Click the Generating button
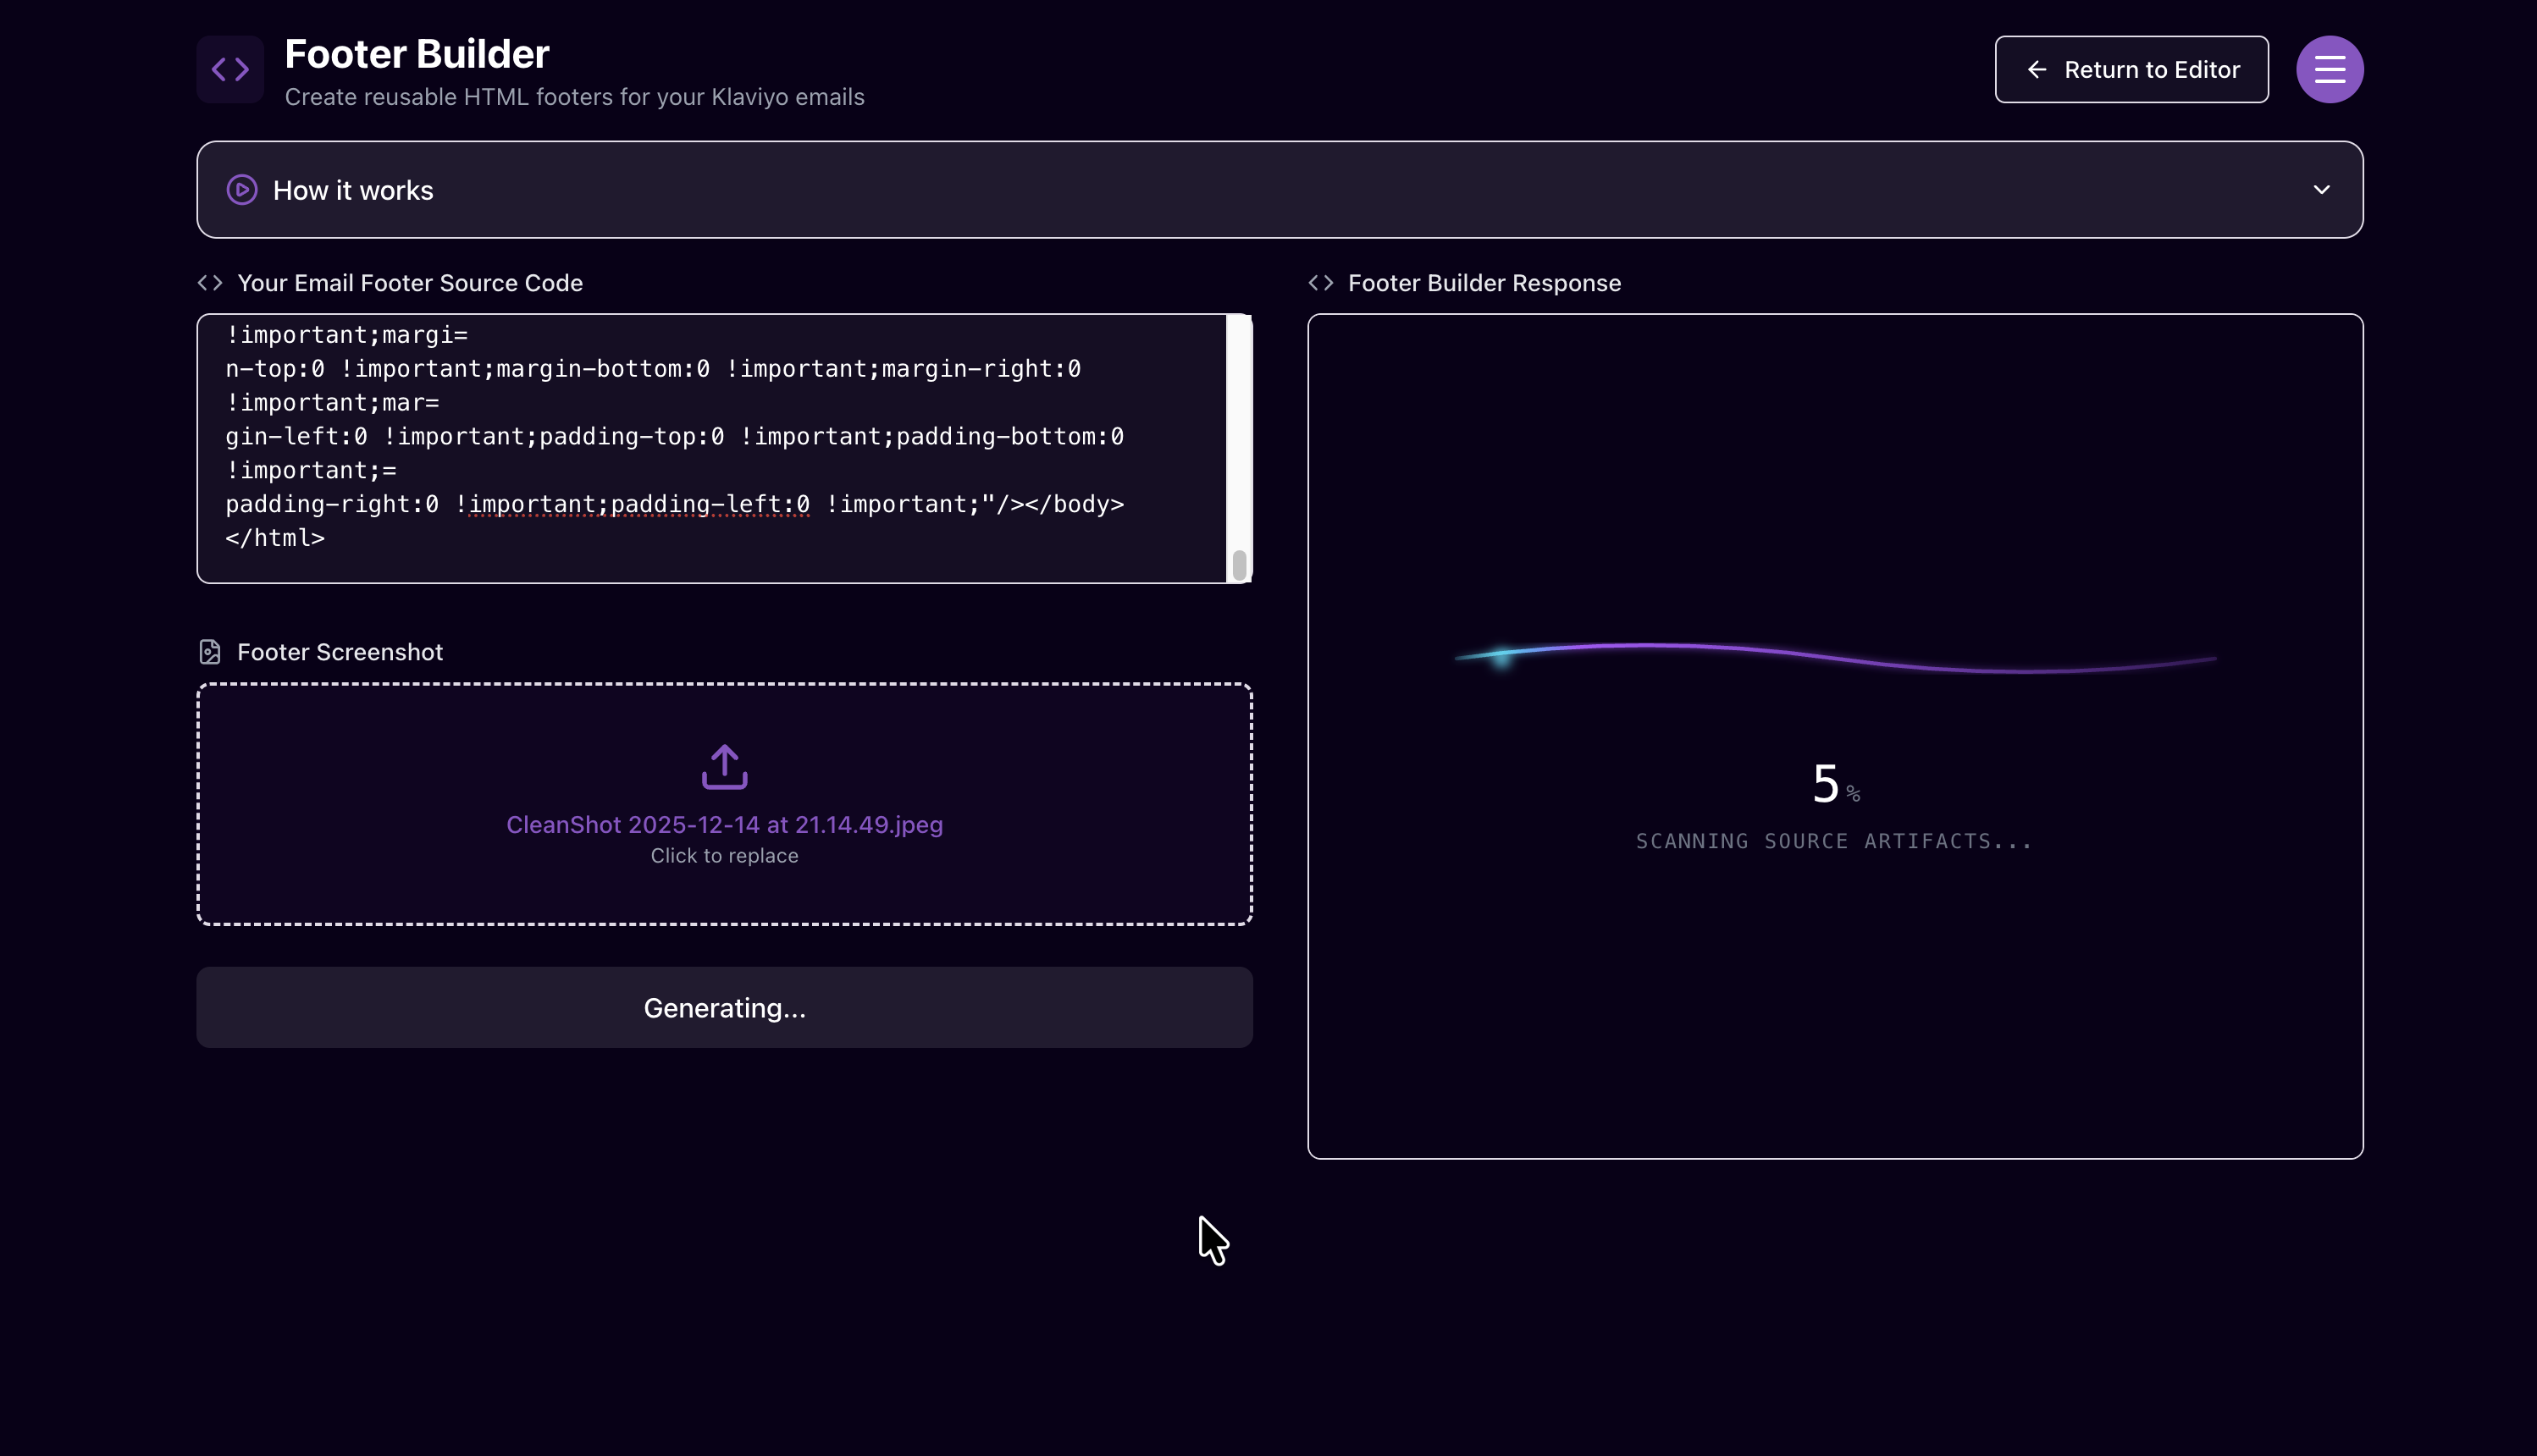 click(x=723, y=1007)
